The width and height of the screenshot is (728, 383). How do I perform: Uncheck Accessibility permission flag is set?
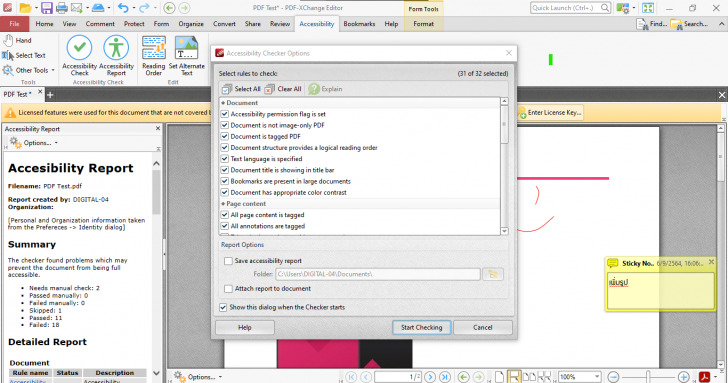(x=225, y=114)
